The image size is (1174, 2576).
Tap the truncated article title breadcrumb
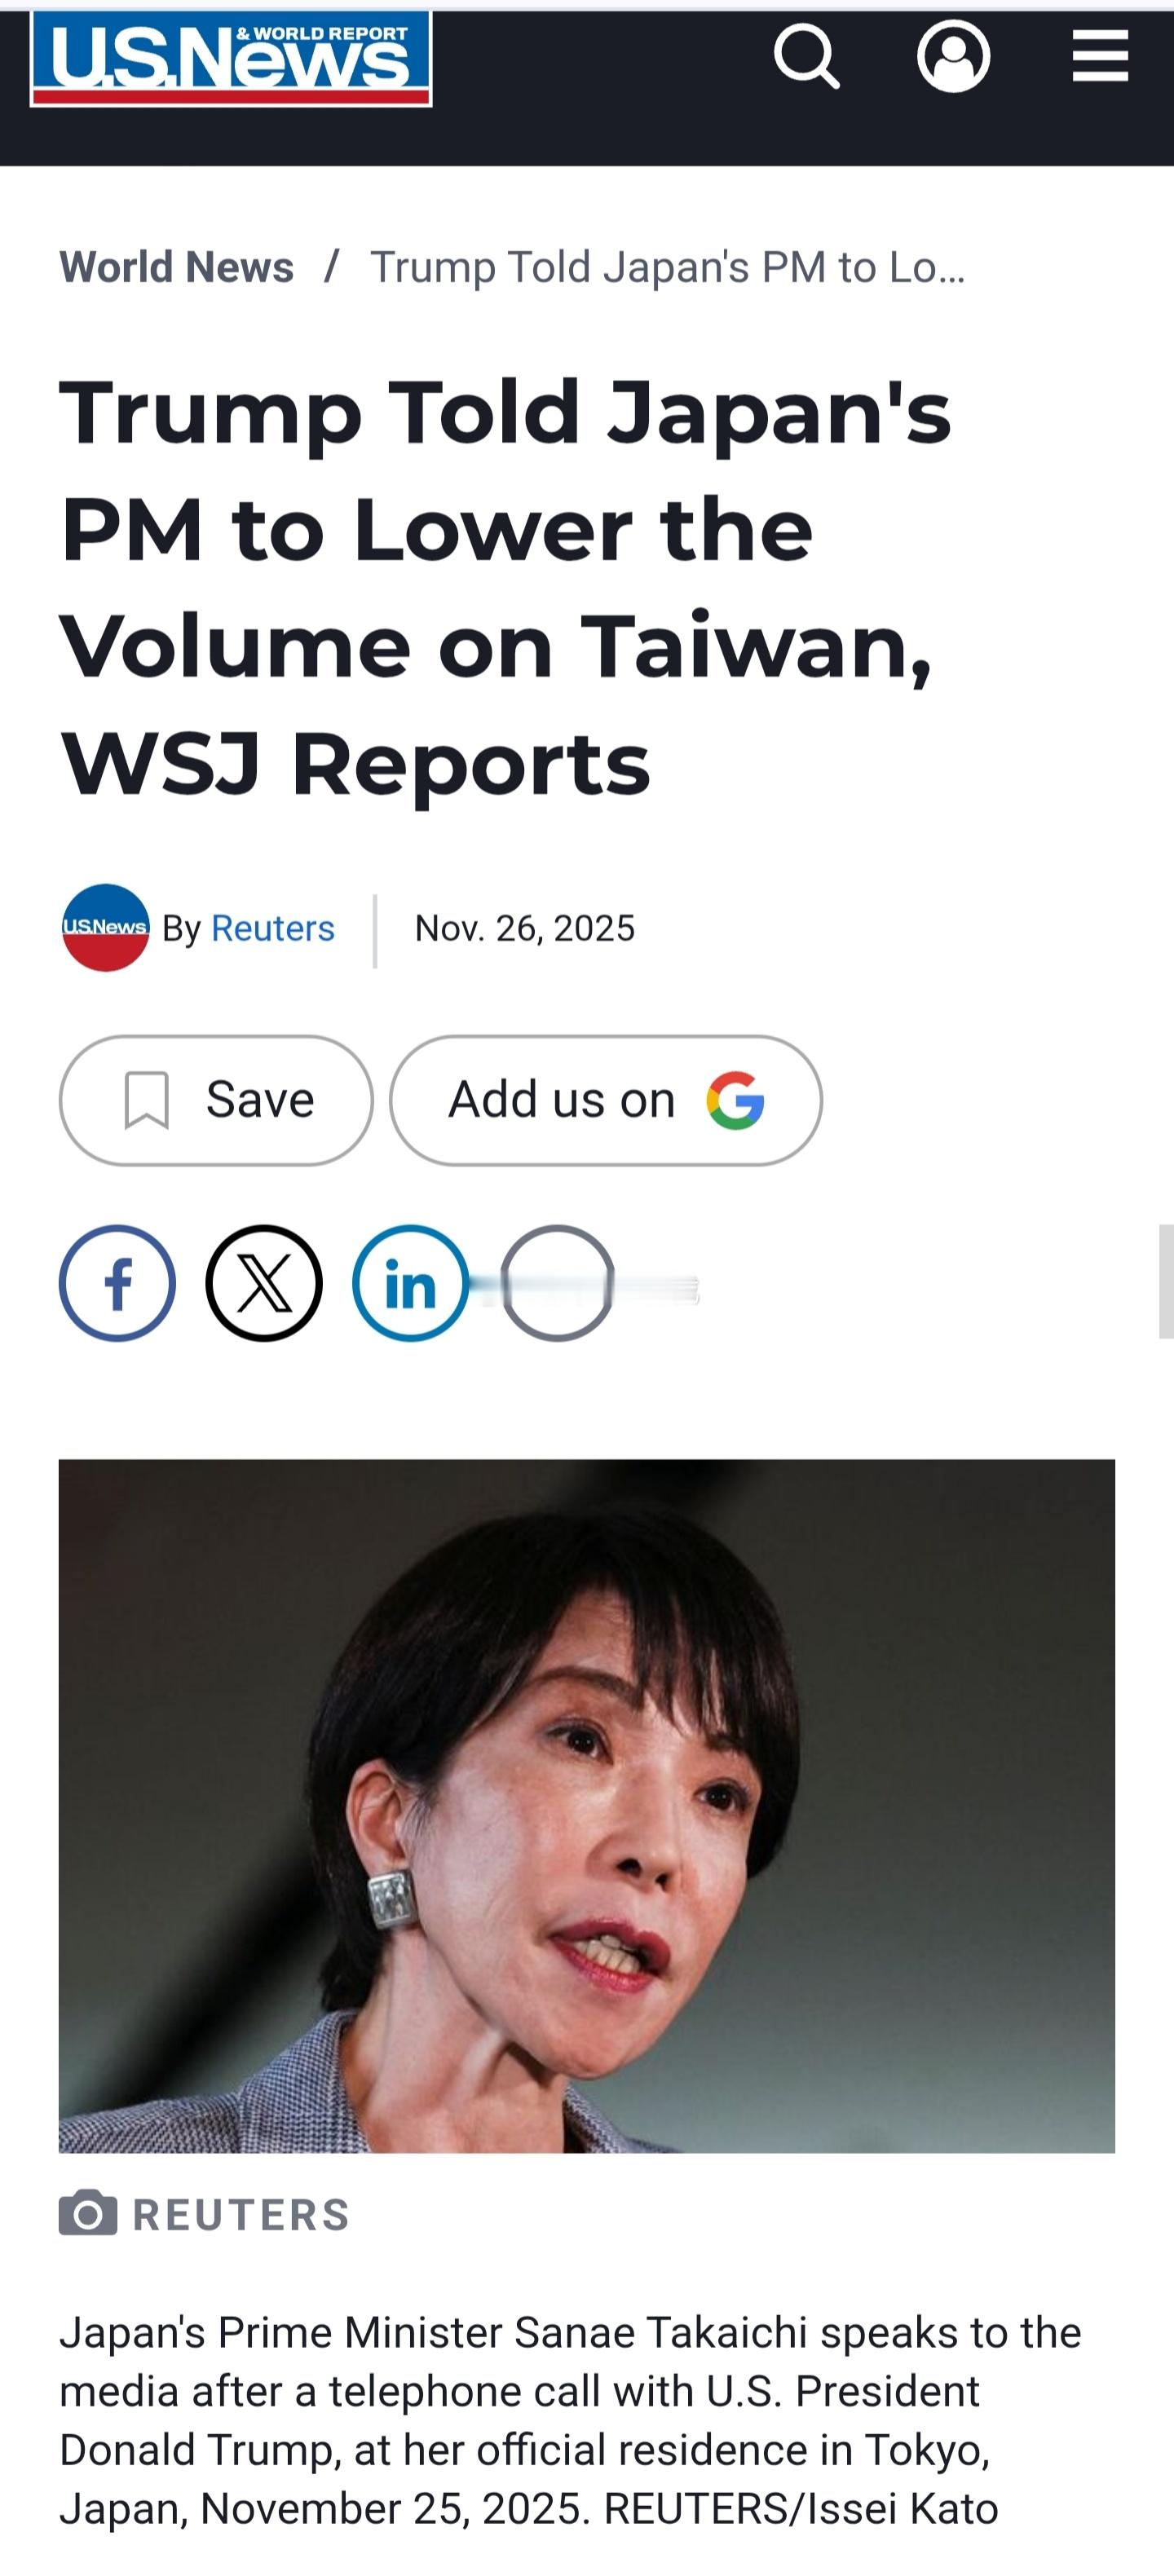[x=668, y=267]
